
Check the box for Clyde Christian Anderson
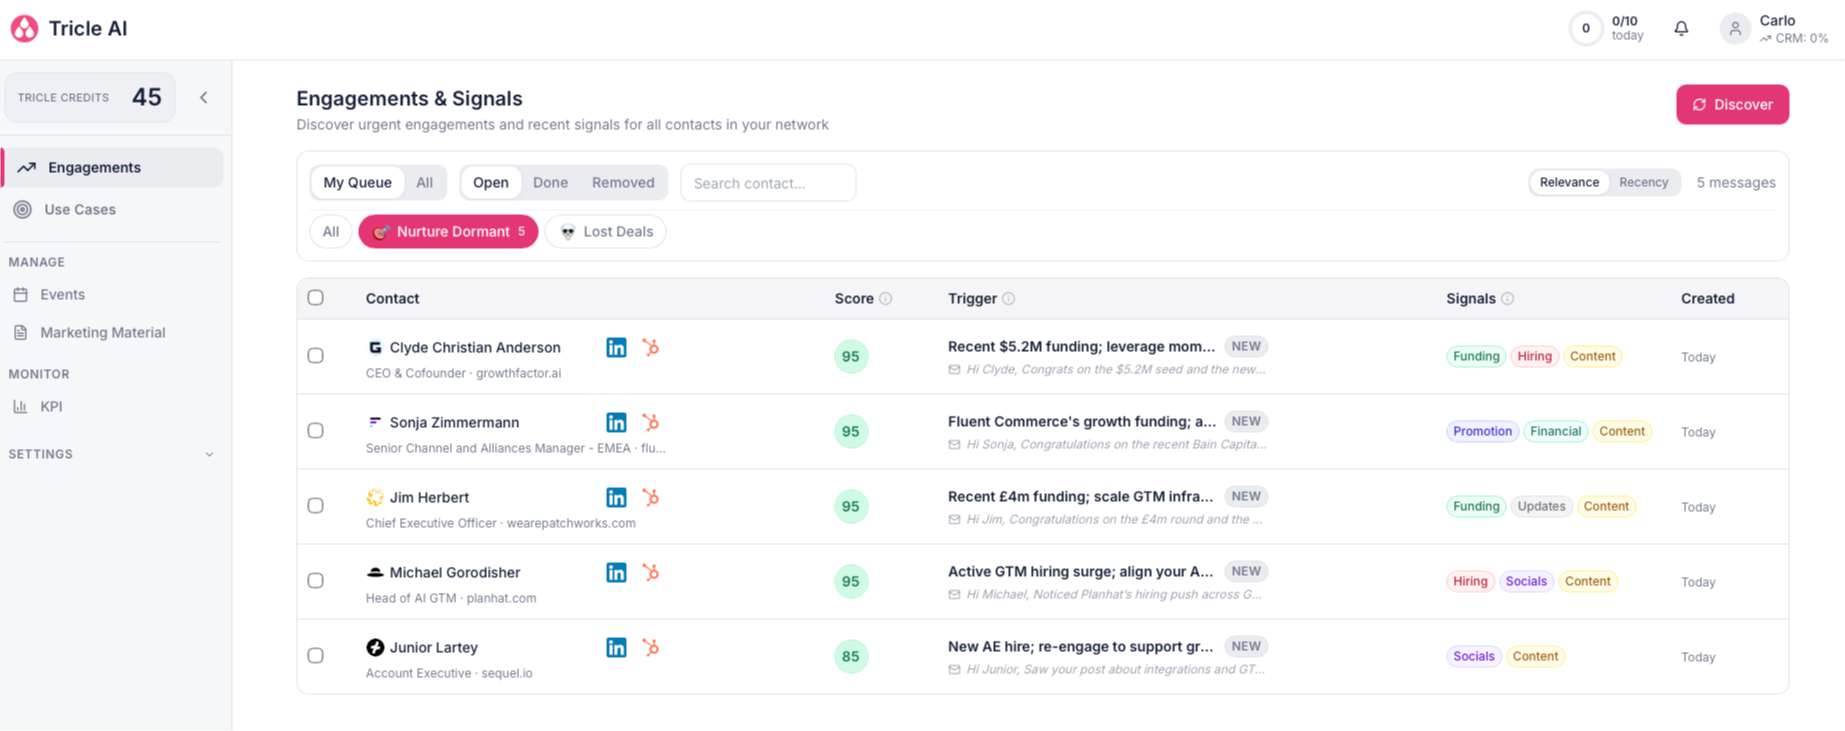(x=316, y=356)
